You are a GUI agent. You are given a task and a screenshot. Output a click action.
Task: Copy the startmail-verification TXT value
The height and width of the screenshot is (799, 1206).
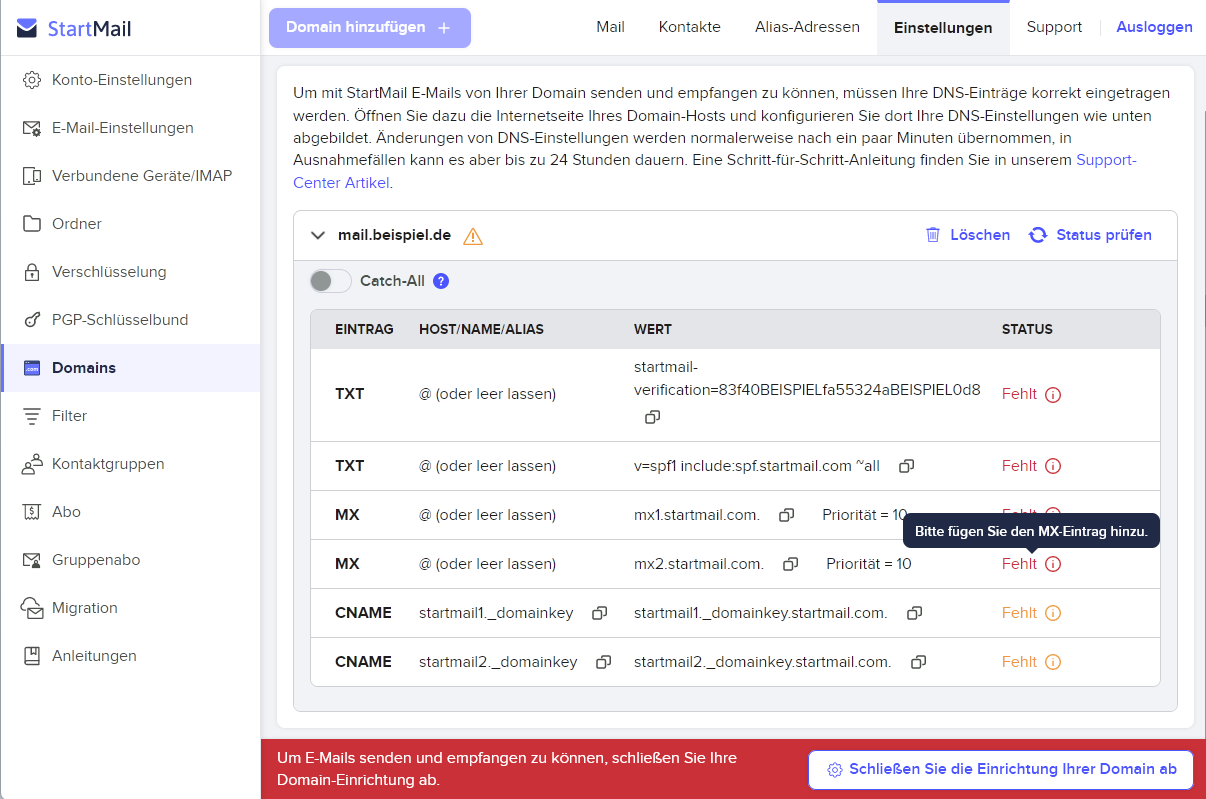[x=652, y=416]
